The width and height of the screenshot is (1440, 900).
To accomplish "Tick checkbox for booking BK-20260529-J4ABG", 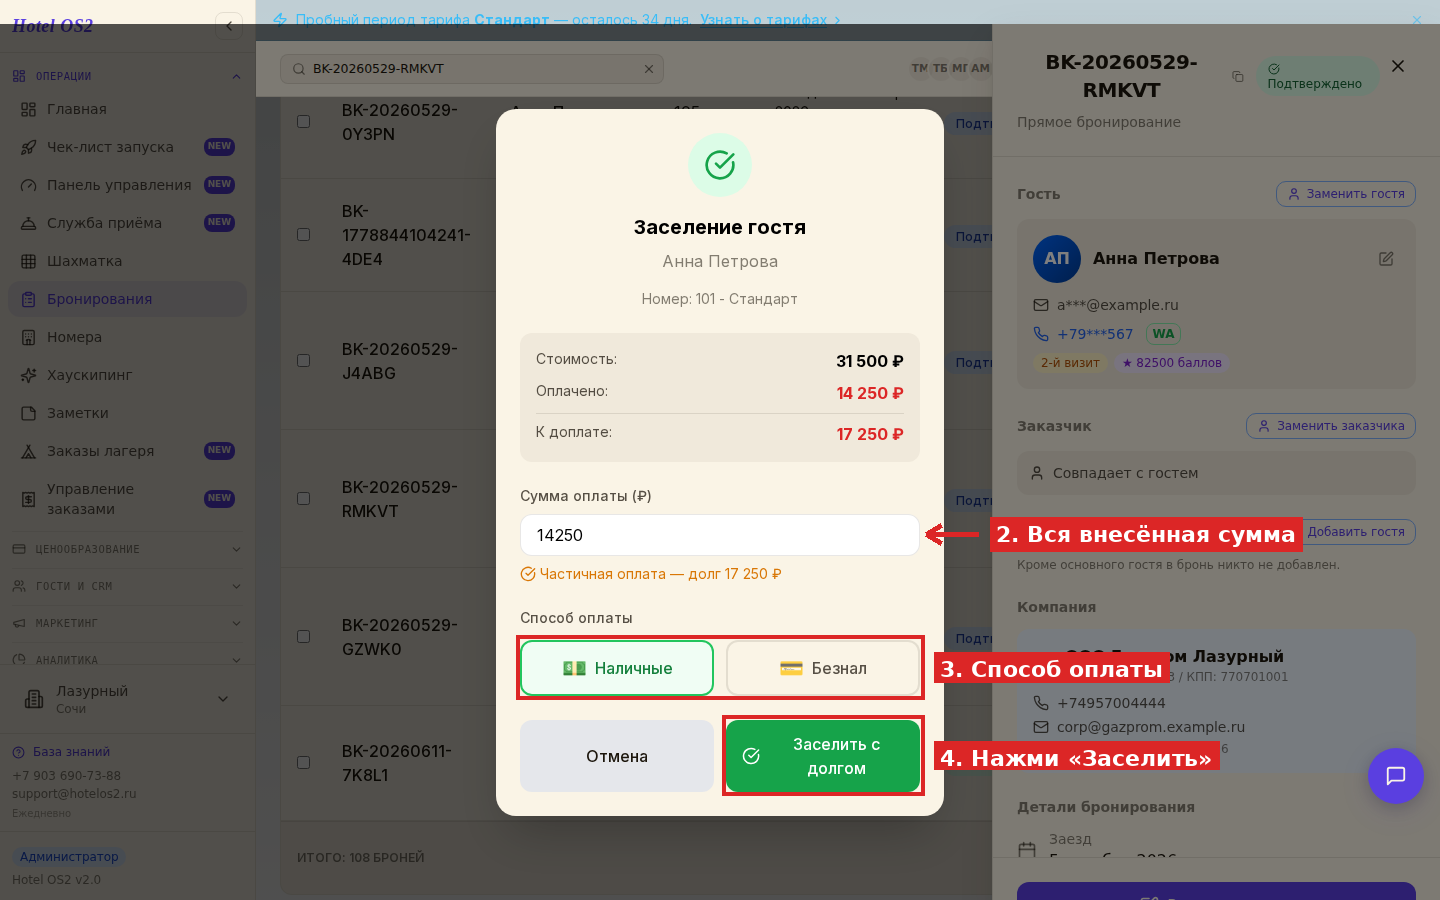I will coord(303,360).
